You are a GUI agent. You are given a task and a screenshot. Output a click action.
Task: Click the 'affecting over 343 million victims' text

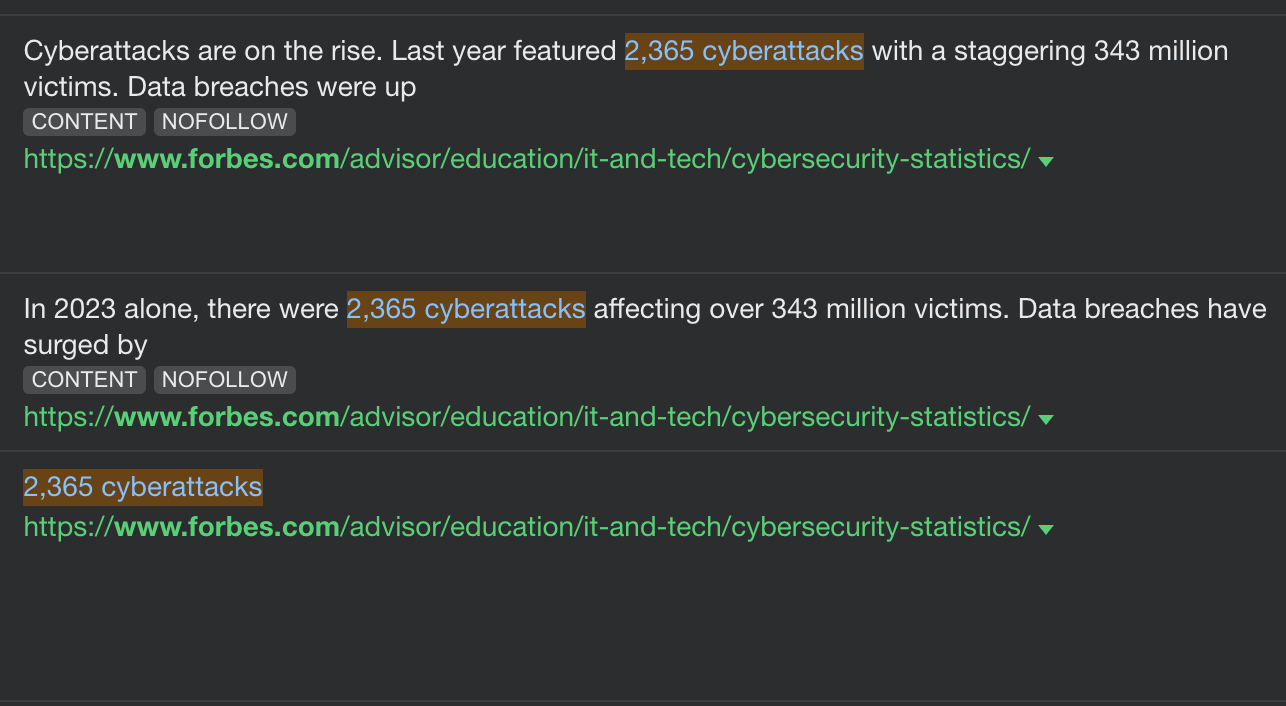[802, 309]
